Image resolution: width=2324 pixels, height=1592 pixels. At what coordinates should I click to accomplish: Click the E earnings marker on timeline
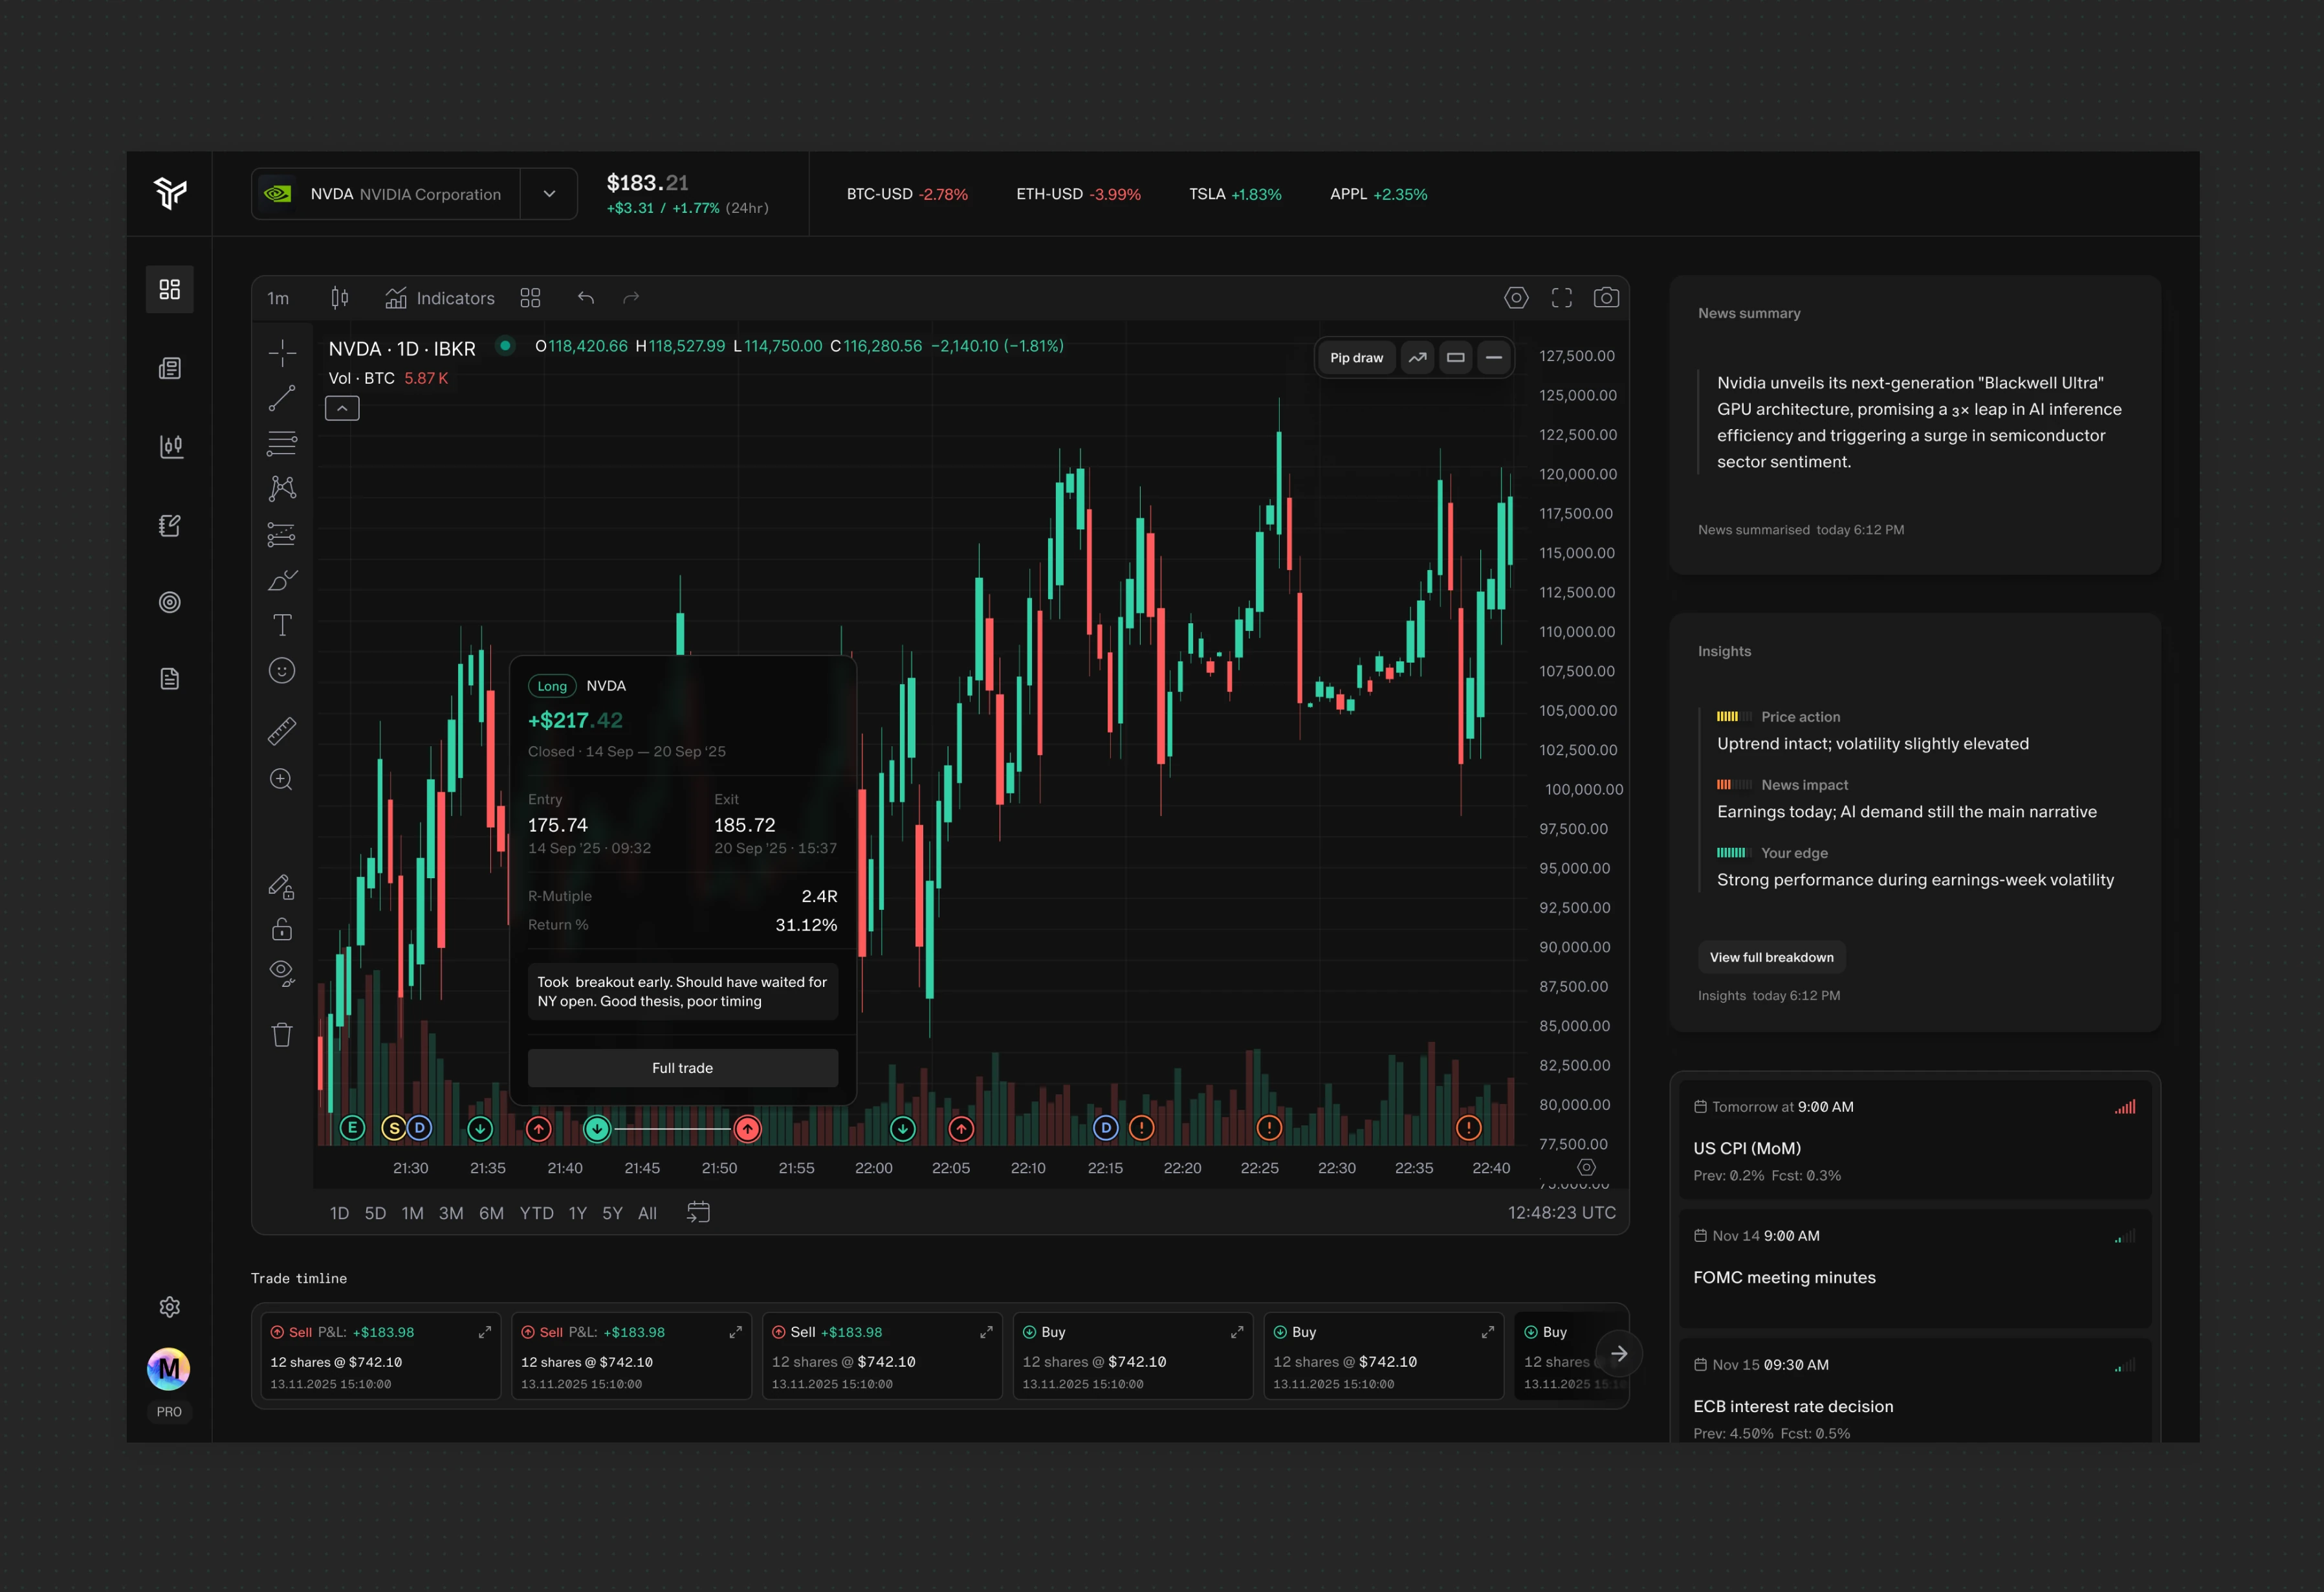point(352,1128)
